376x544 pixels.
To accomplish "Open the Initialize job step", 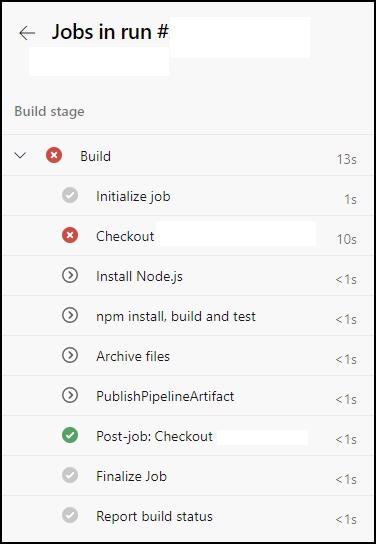I will pyautogui.click(x=188, y=196).
